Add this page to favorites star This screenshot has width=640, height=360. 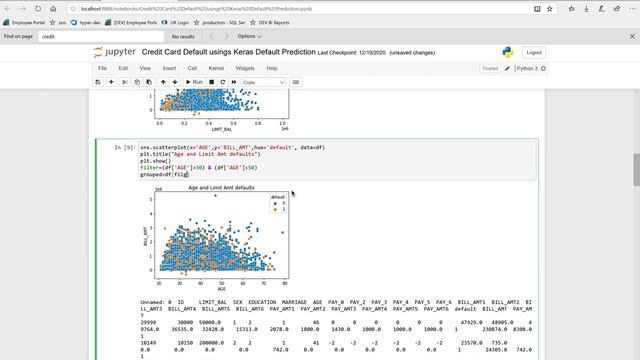[x=550, y=9]
